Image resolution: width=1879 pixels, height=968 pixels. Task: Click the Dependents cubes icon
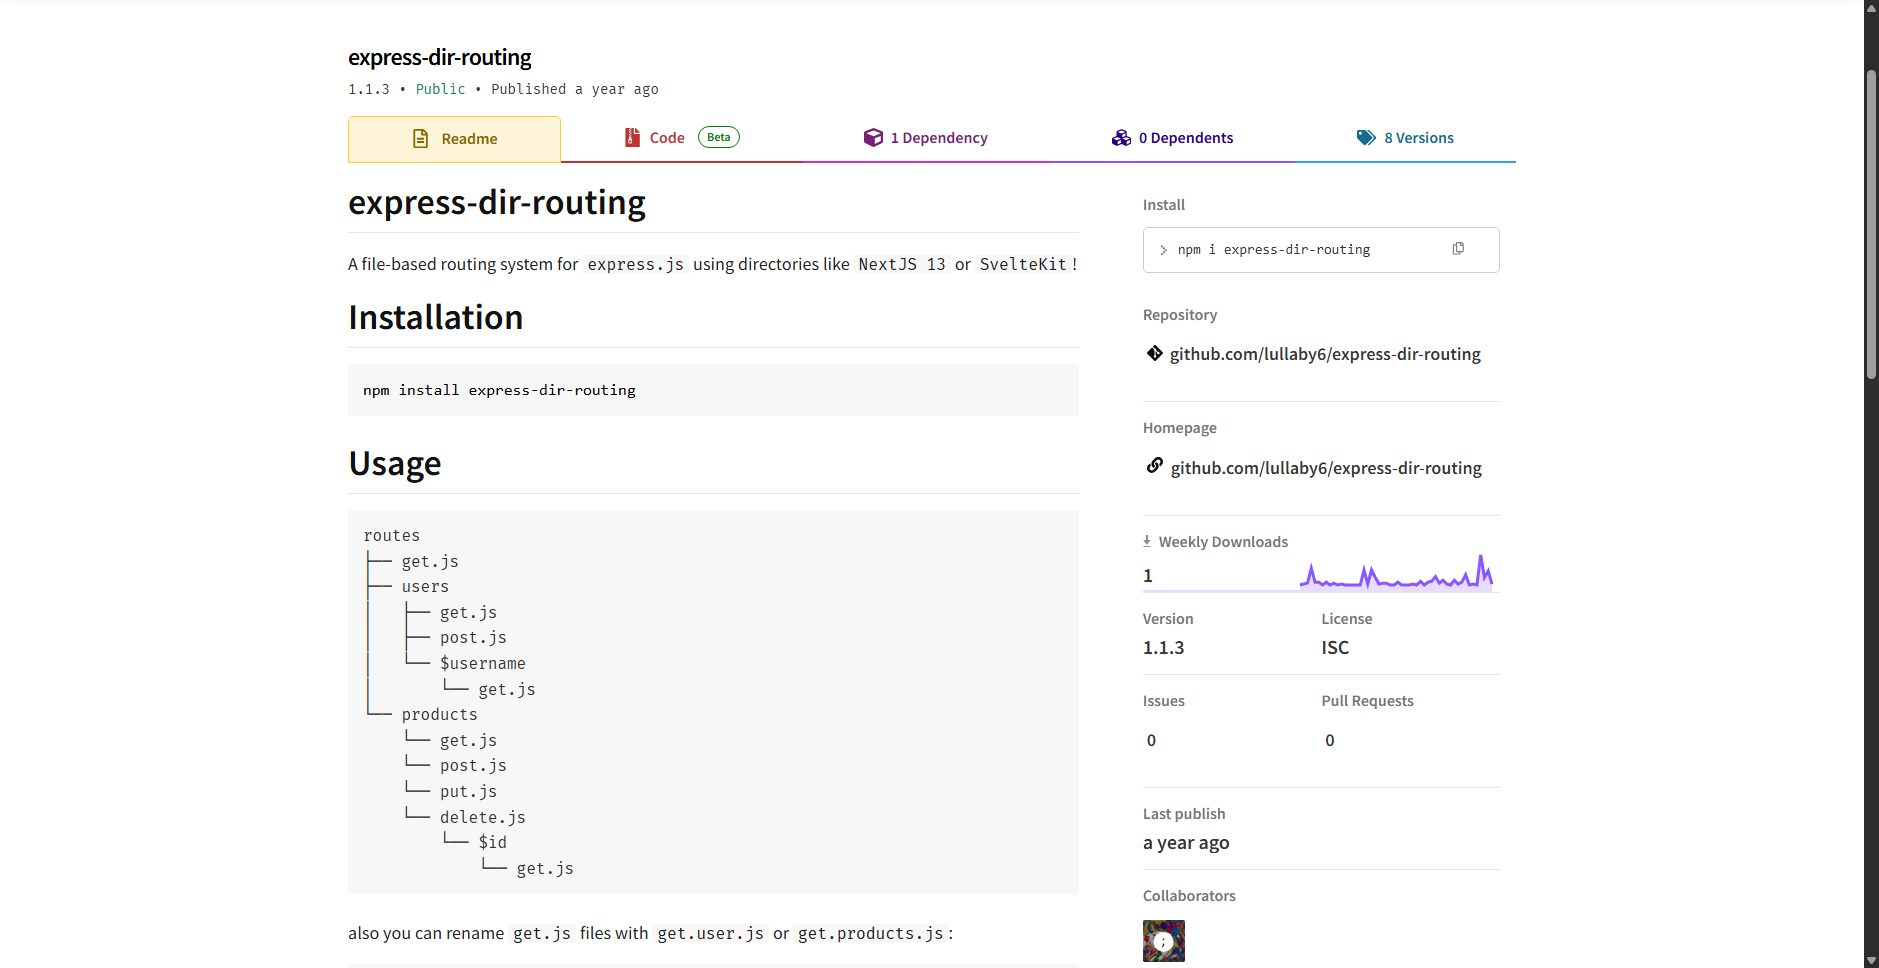coord(1121,138)
